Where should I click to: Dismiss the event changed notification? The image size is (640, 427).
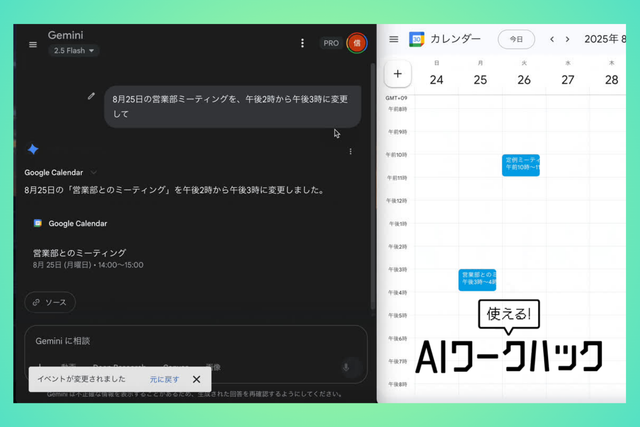coord(196,379)
